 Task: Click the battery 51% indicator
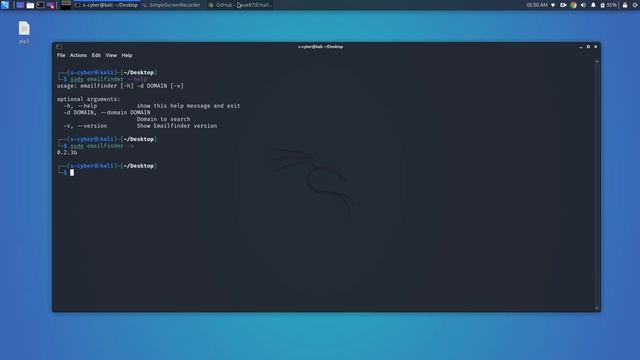[x=608, y=5]
